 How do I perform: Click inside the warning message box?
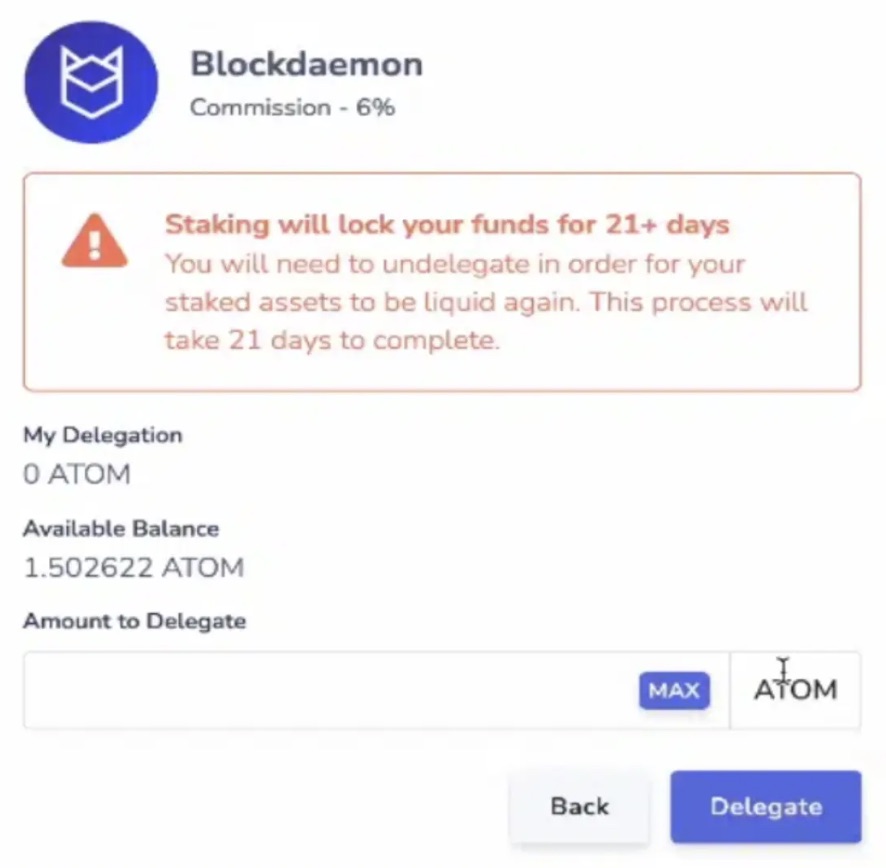[x=443, y=282]
